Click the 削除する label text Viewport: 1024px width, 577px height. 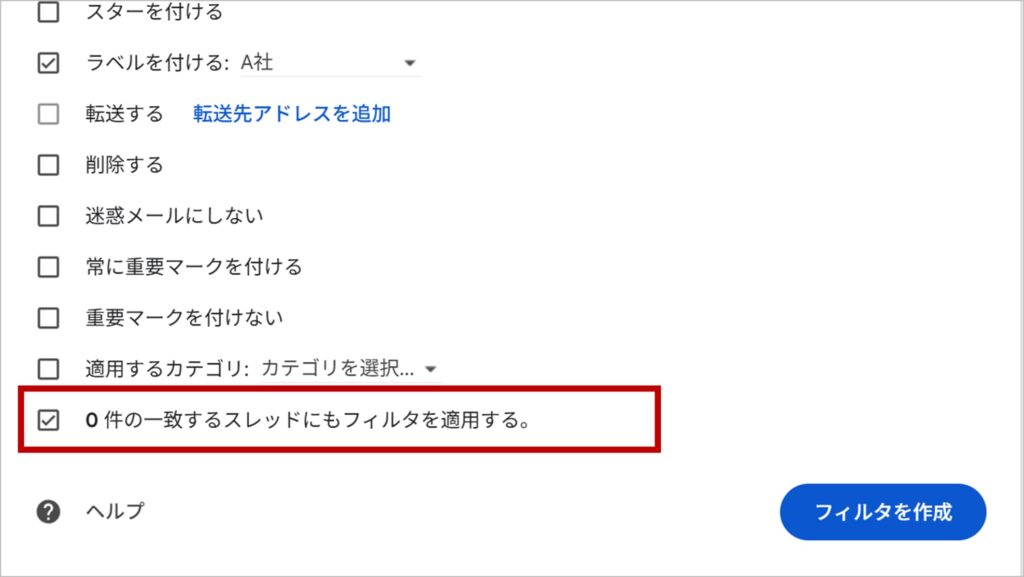point(124,165)
